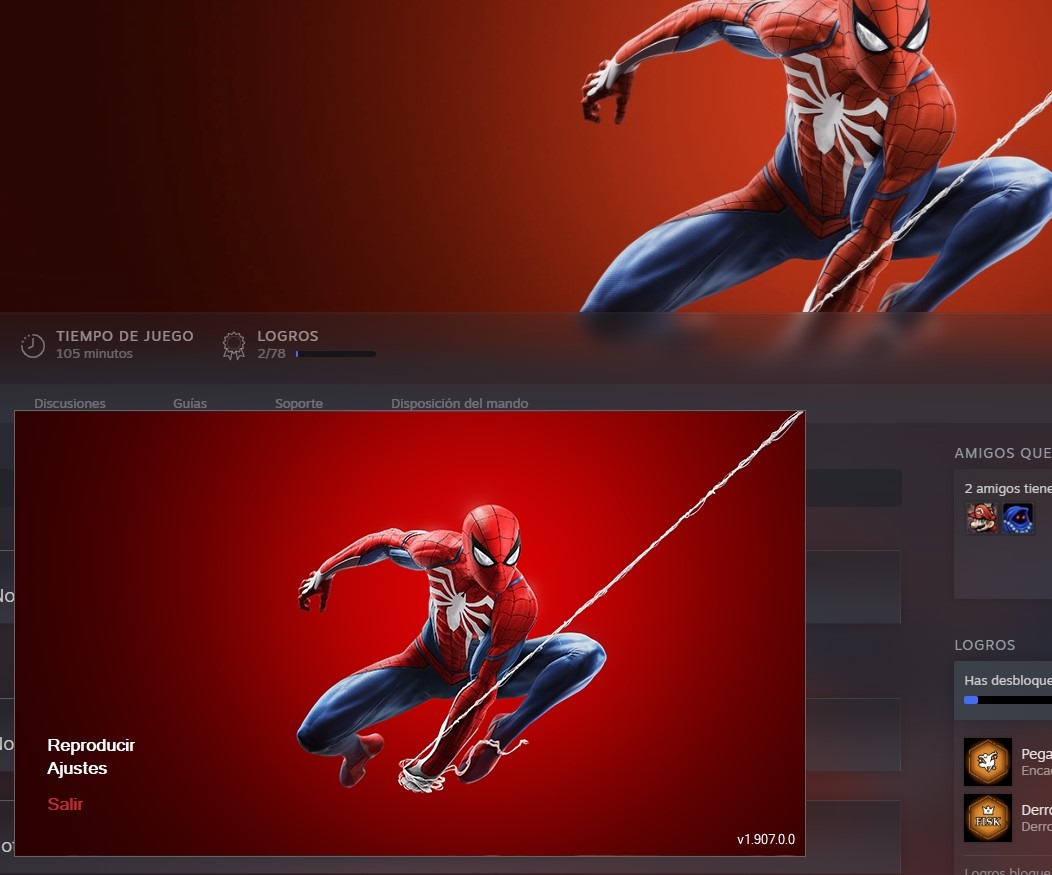The height and width of the screenshot is (875, 1052).
Task: Click Reproducir in the game launcher
Action: tap(91, 745)
